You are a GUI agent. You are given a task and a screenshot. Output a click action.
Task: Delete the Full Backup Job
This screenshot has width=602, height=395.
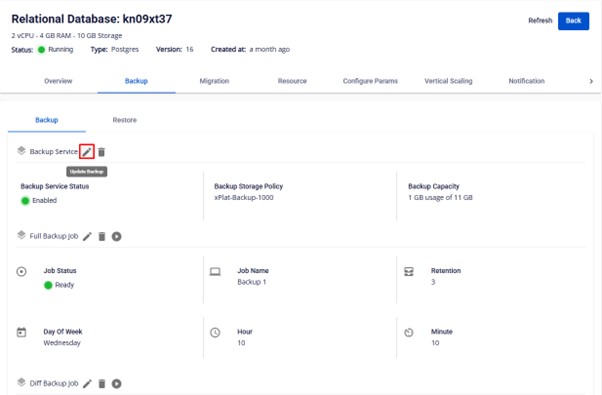point(102,236)
